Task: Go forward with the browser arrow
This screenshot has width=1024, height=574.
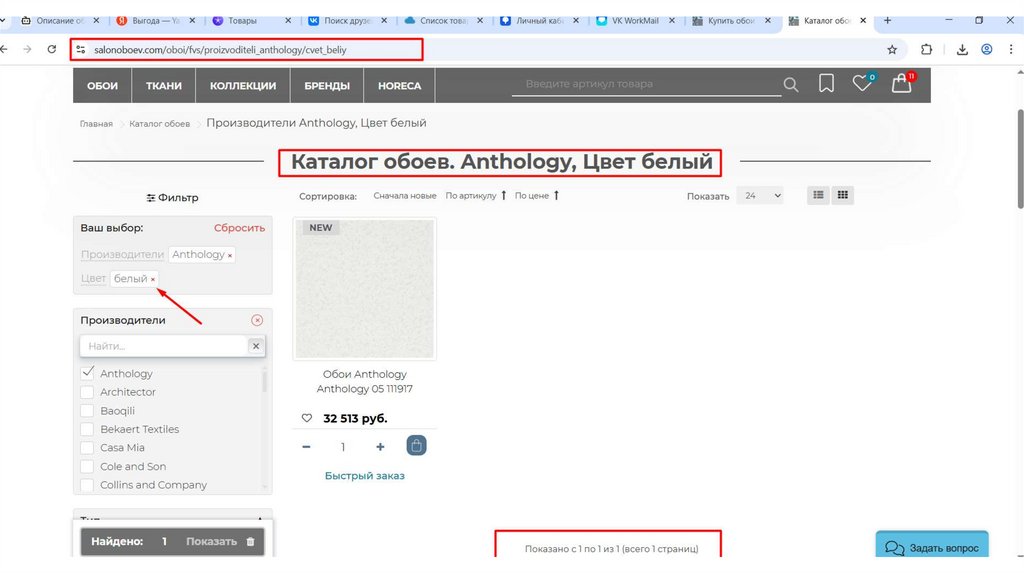Action: 27,49
